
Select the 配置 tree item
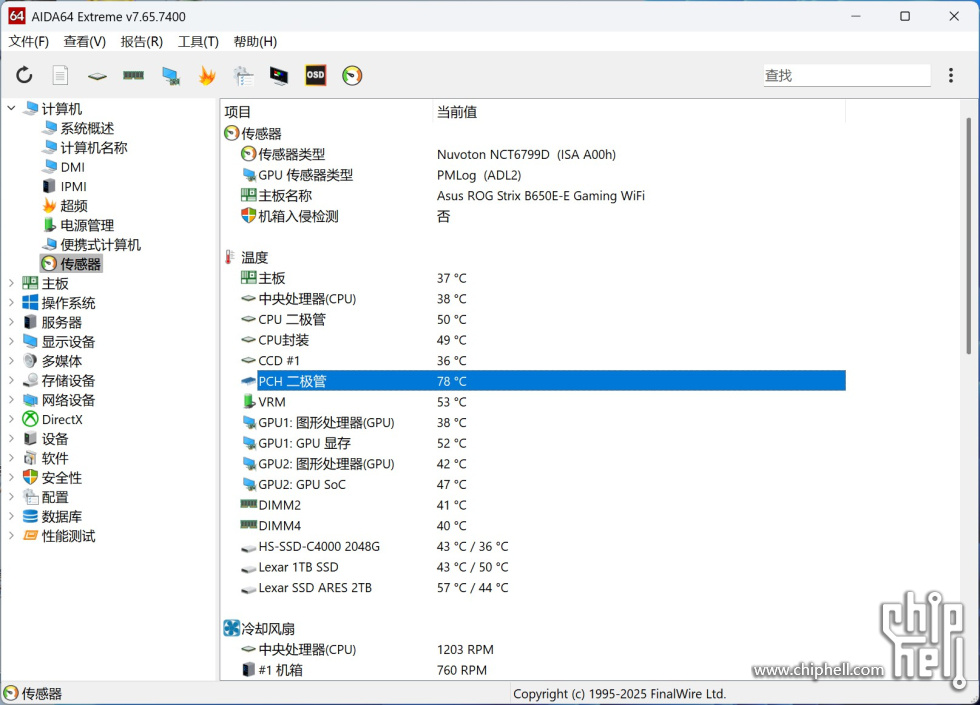pos(46,497)
